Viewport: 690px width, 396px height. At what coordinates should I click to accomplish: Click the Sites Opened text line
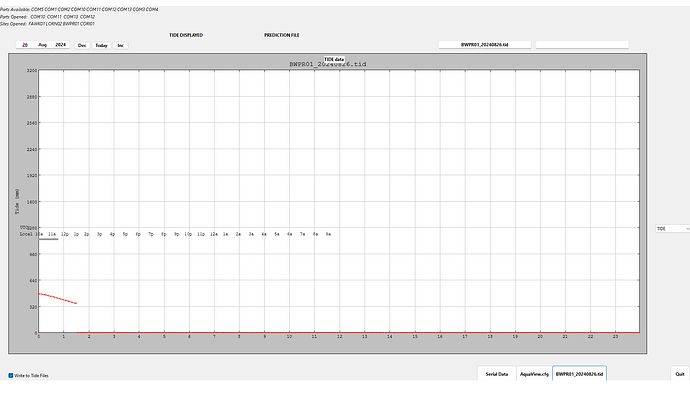coord(47,24)
